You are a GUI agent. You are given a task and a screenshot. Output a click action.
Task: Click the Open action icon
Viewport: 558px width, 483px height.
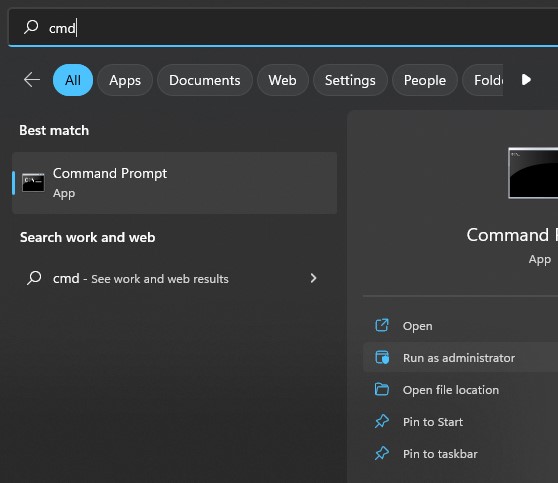(382, 325)
